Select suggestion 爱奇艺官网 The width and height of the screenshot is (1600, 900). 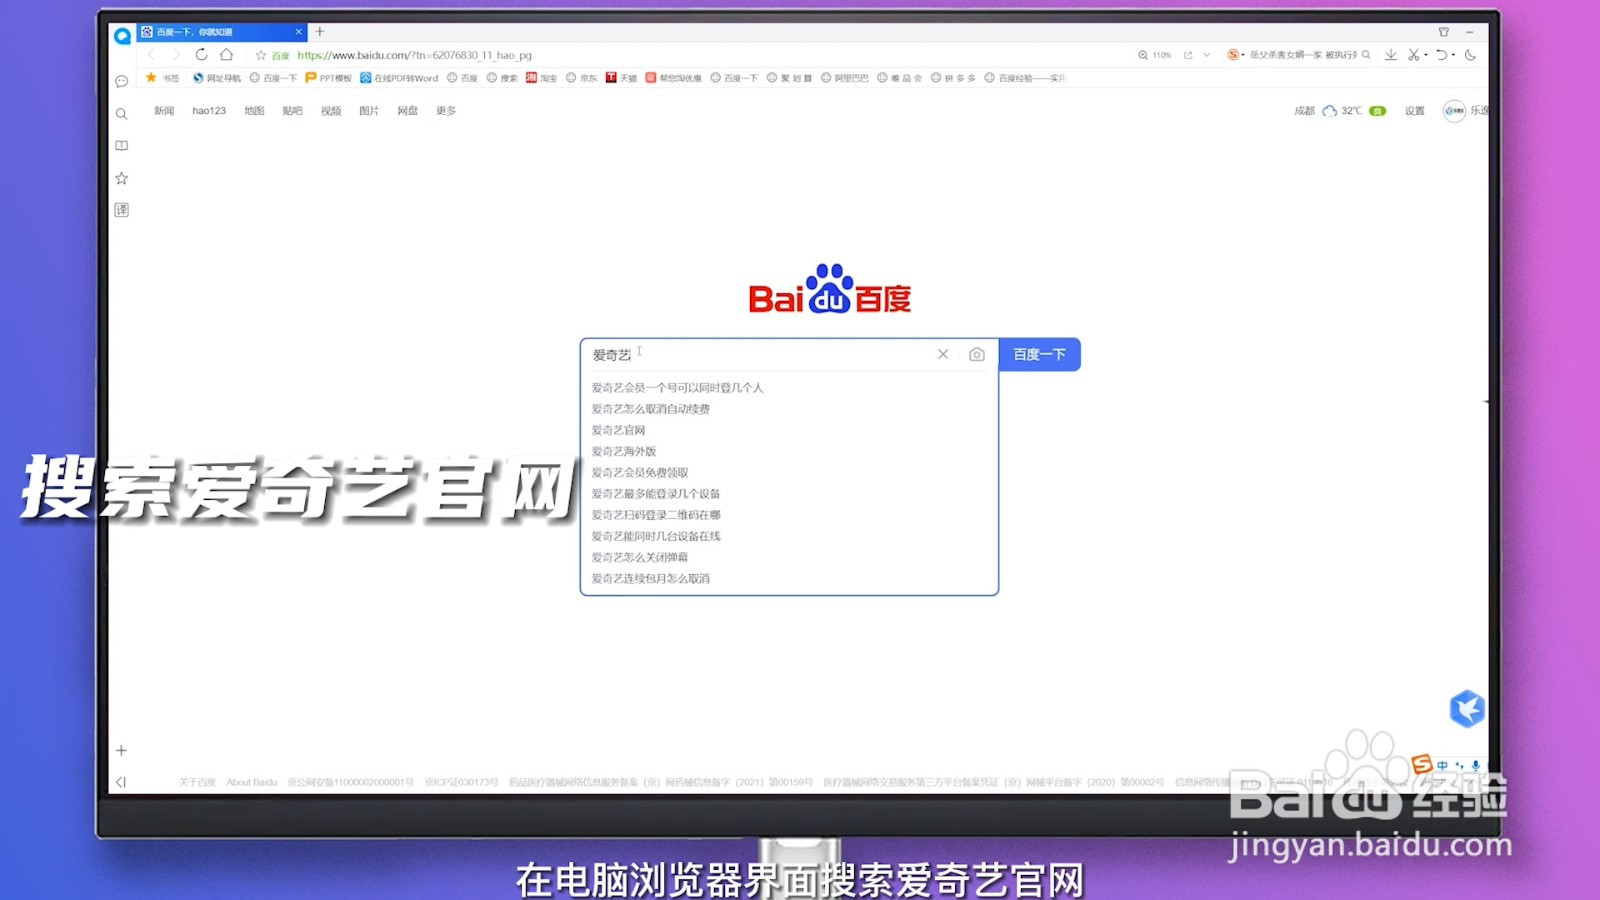[x=618, y=430]
